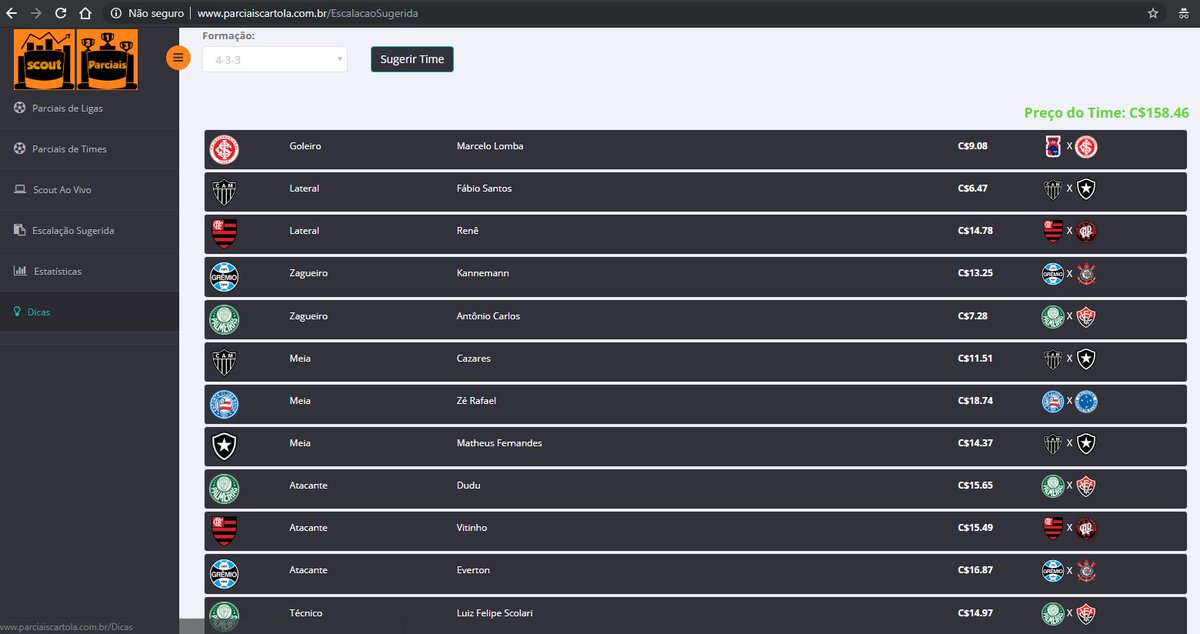The width and height of the screenshot is (1200, 634).
Task: Select player name Renê
Action: pos(468,231)
